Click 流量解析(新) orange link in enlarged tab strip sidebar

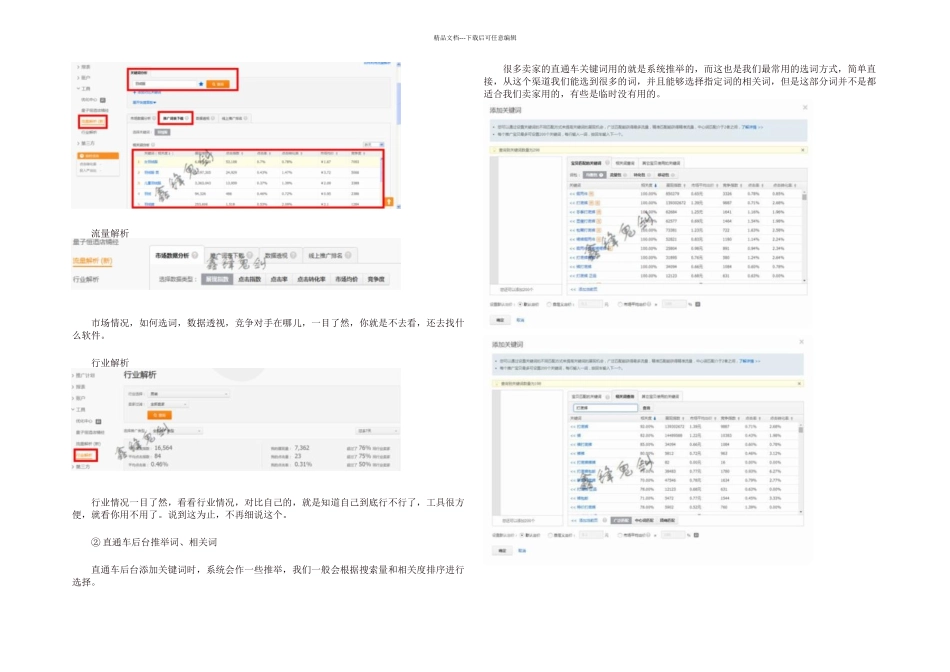click(93, 261)
